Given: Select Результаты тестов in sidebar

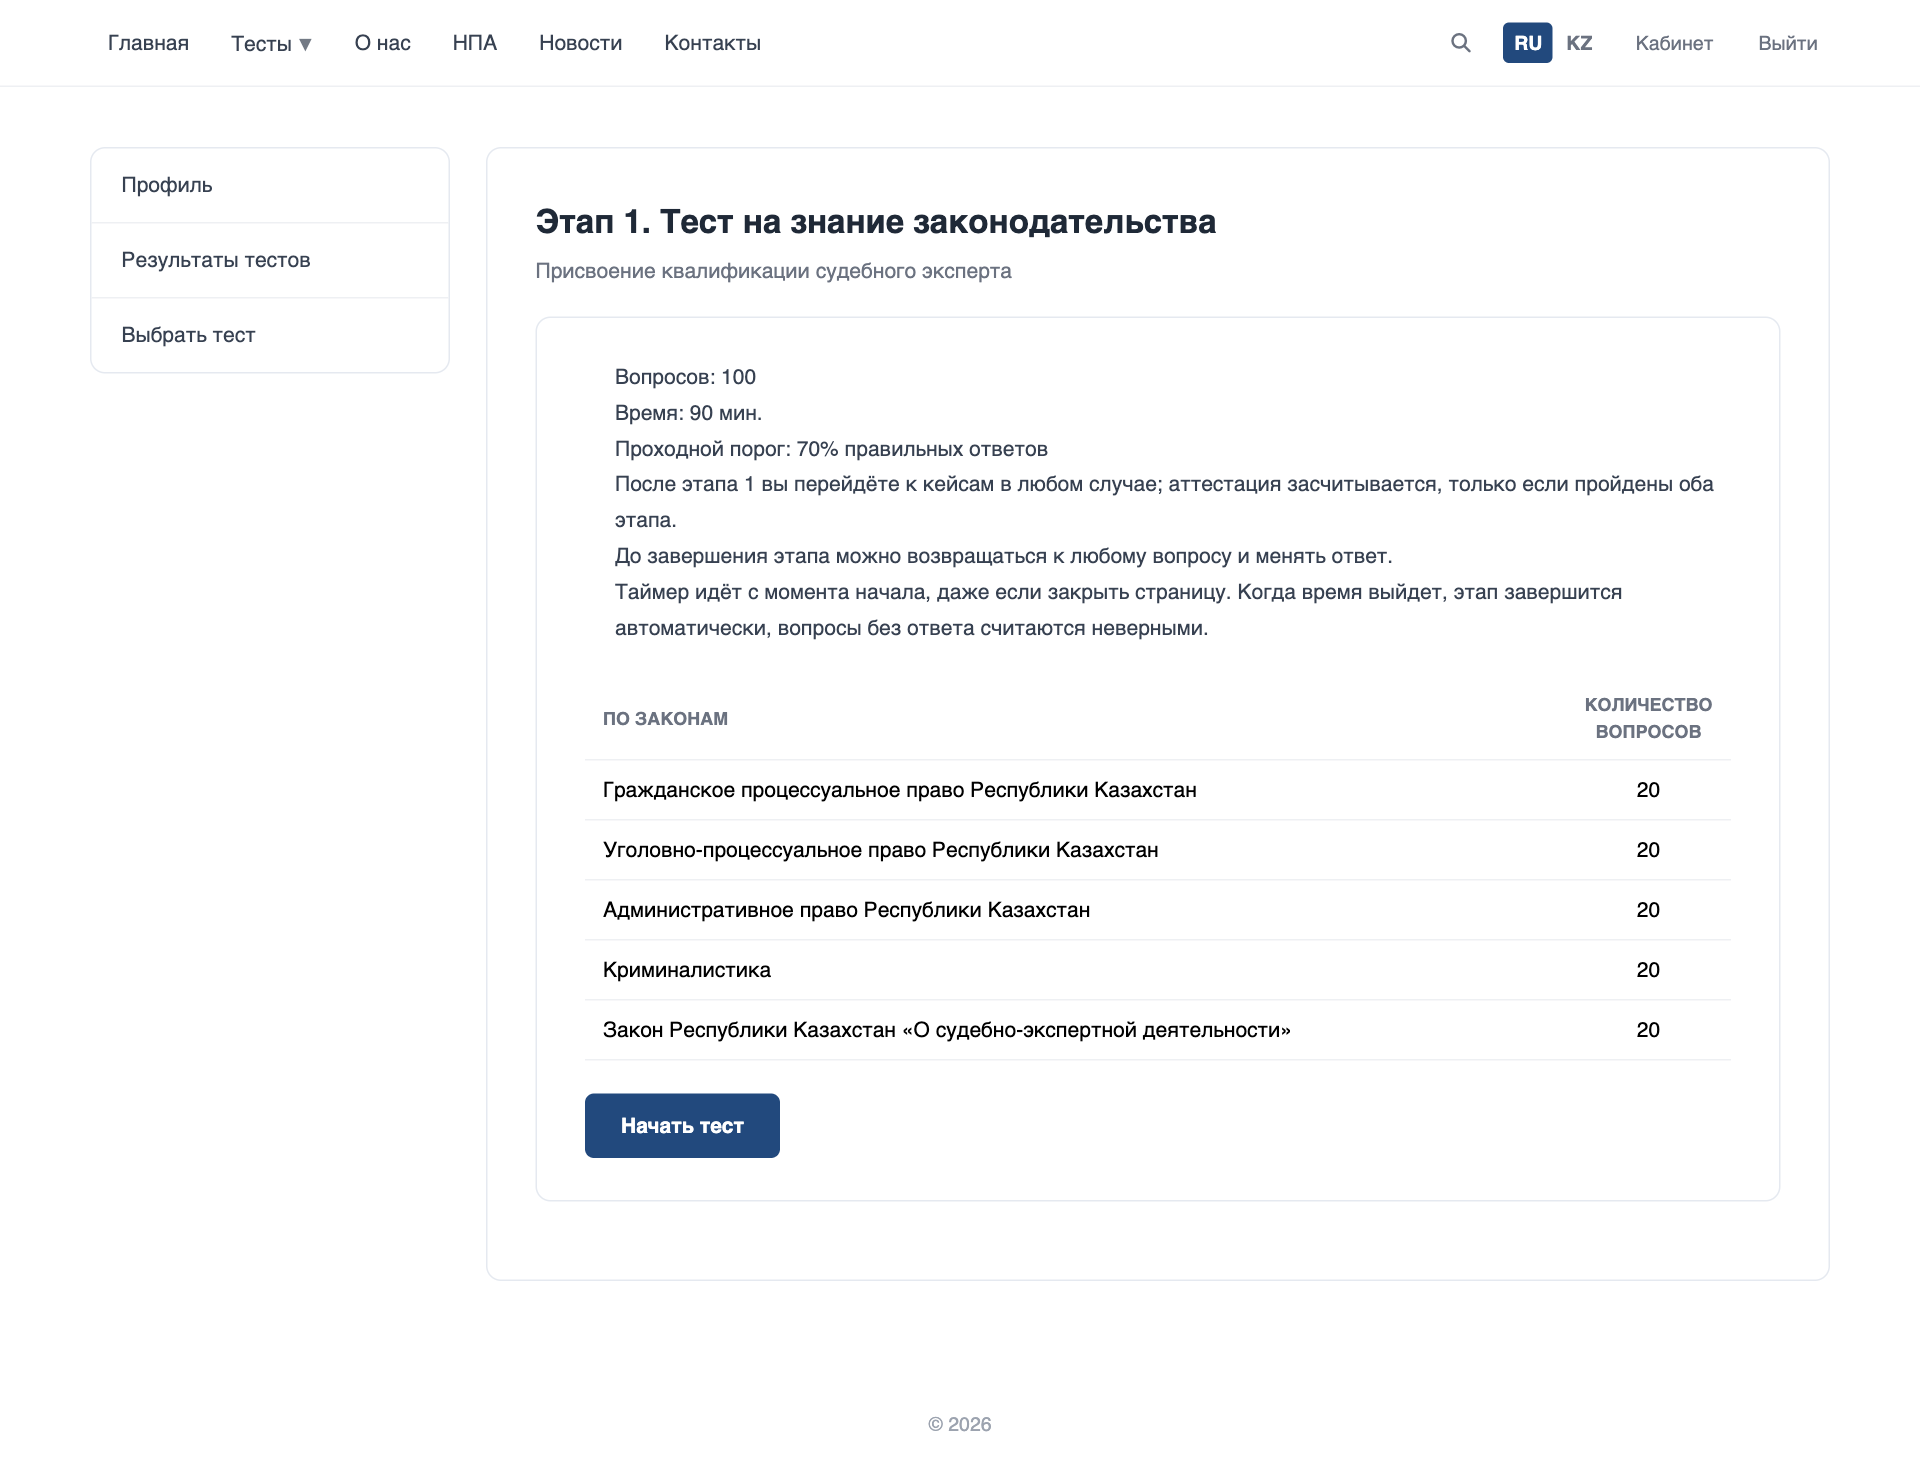Looking at the screenshot, I should tap(270, 260).
